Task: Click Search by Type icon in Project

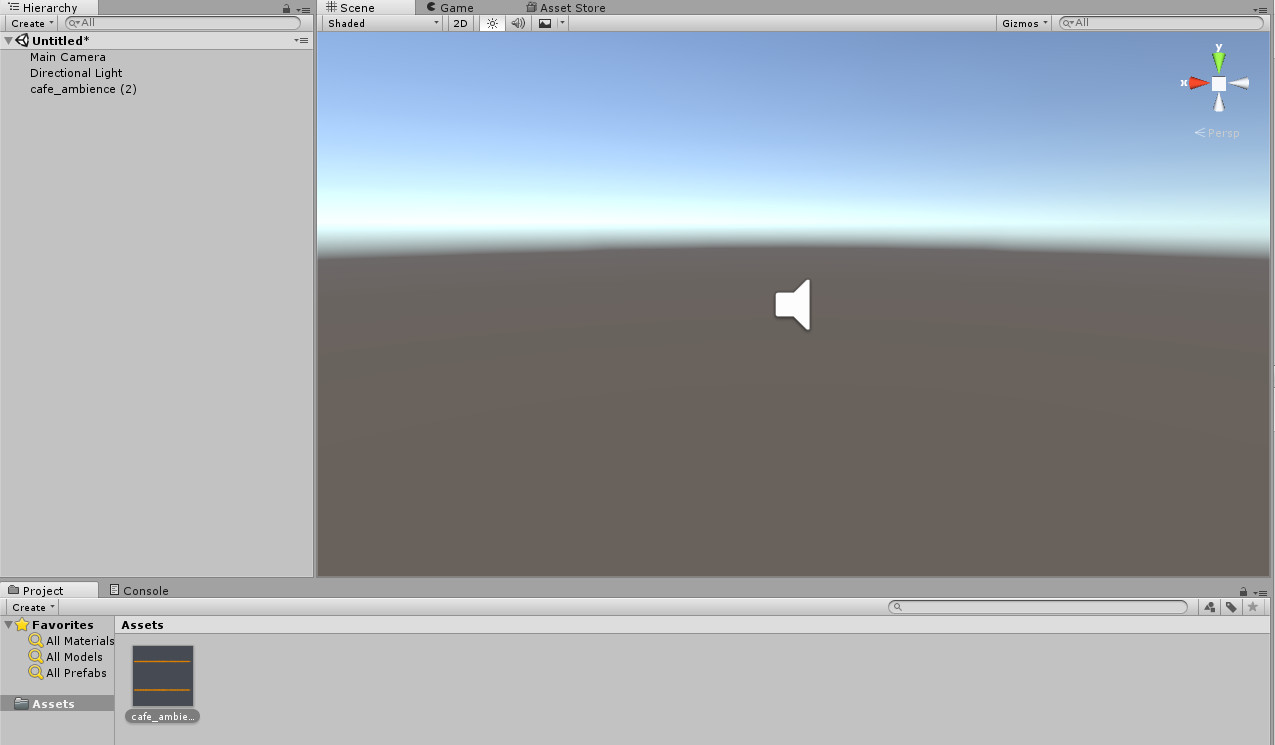Action: click(1210, 607)
